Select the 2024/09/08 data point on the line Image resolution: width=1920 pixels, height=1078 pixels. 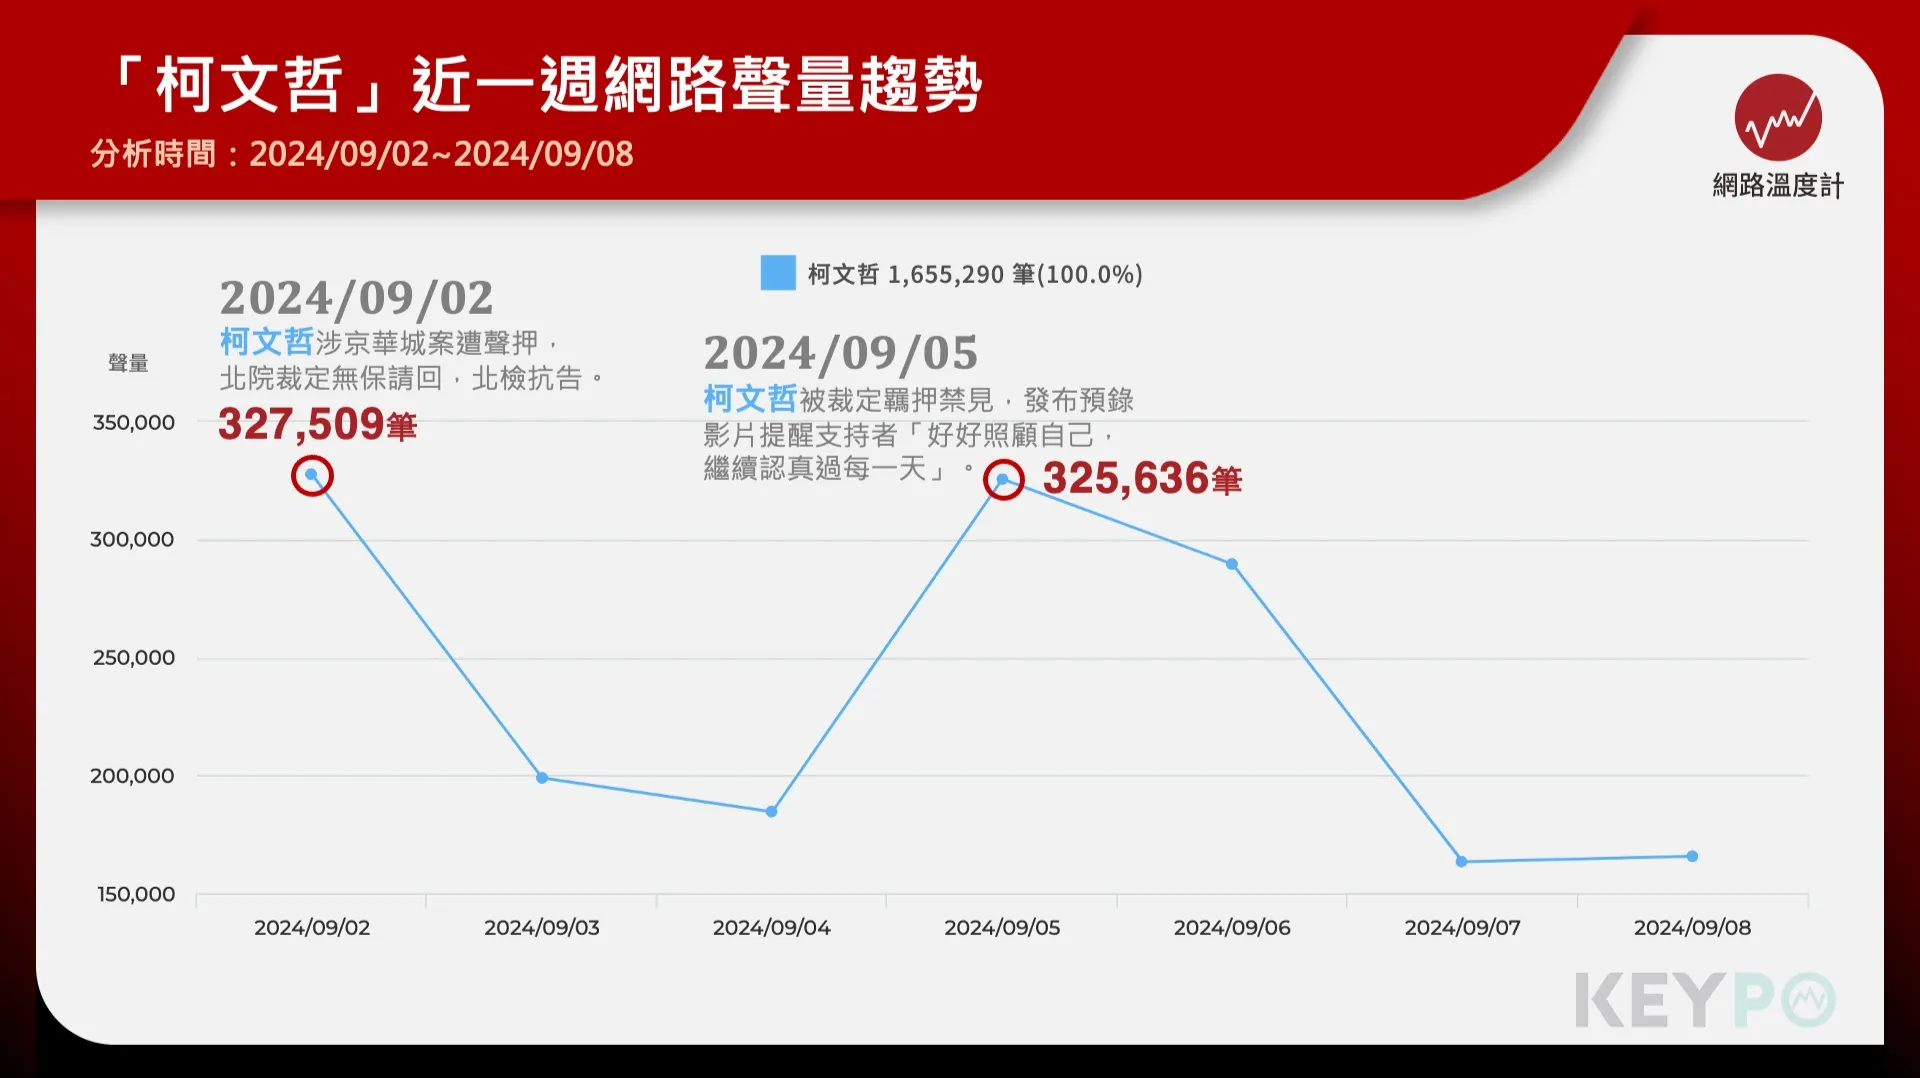pyautogui.click(x=1692, y=856)
